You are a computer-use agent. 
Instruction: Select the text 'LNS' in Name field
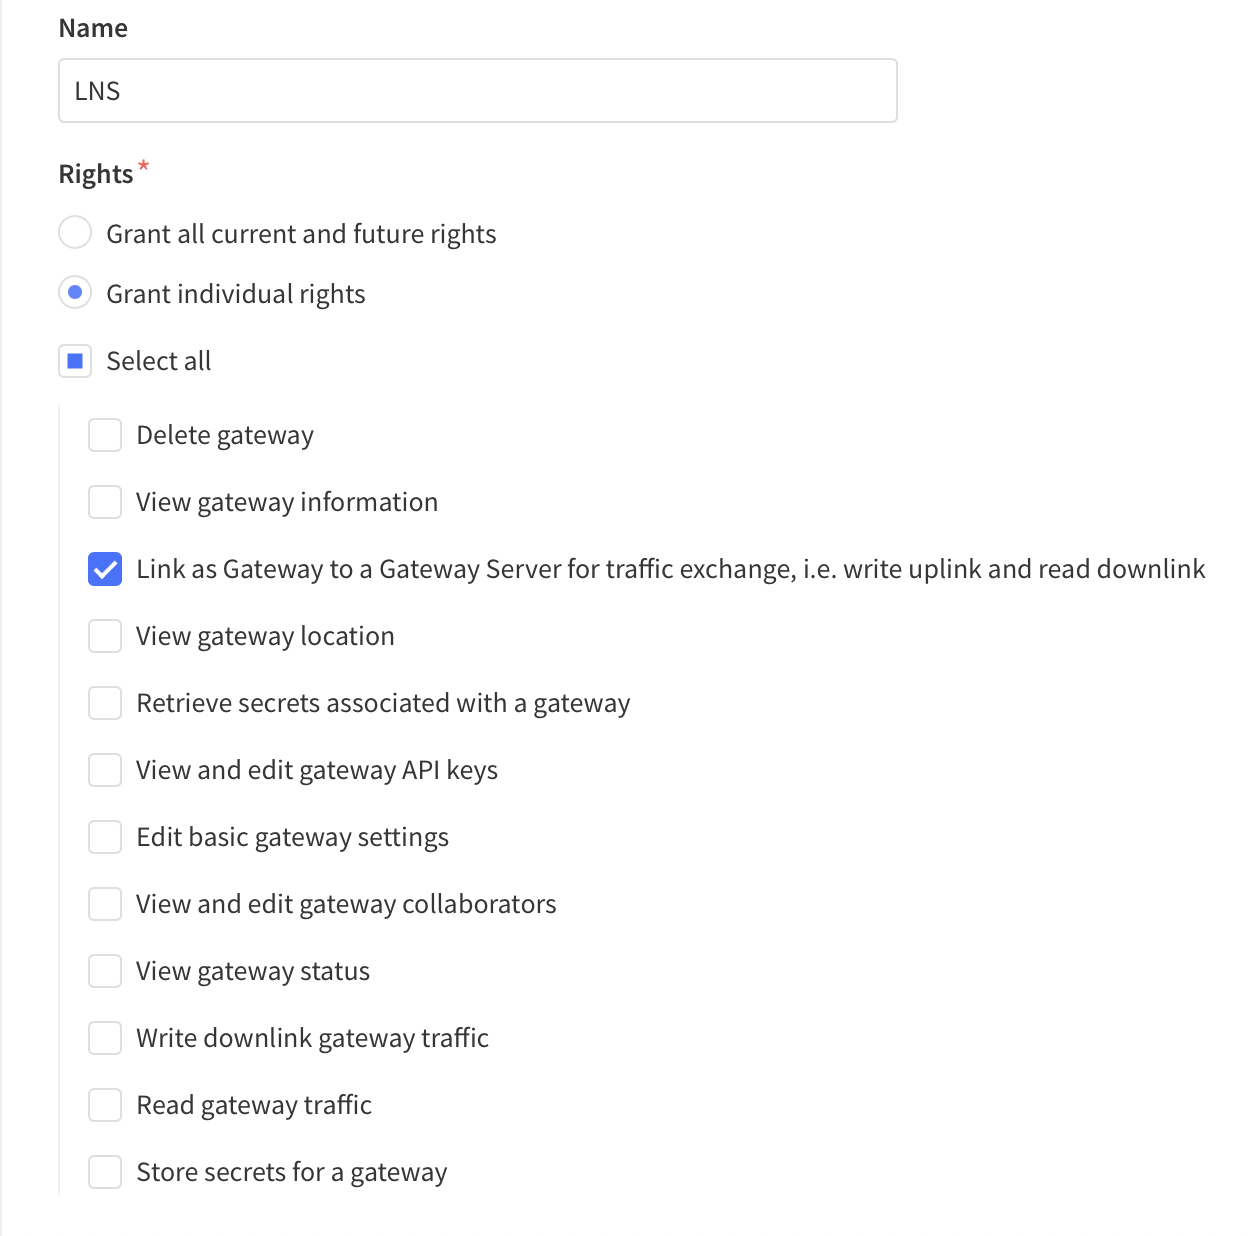(x=97, y=90)
